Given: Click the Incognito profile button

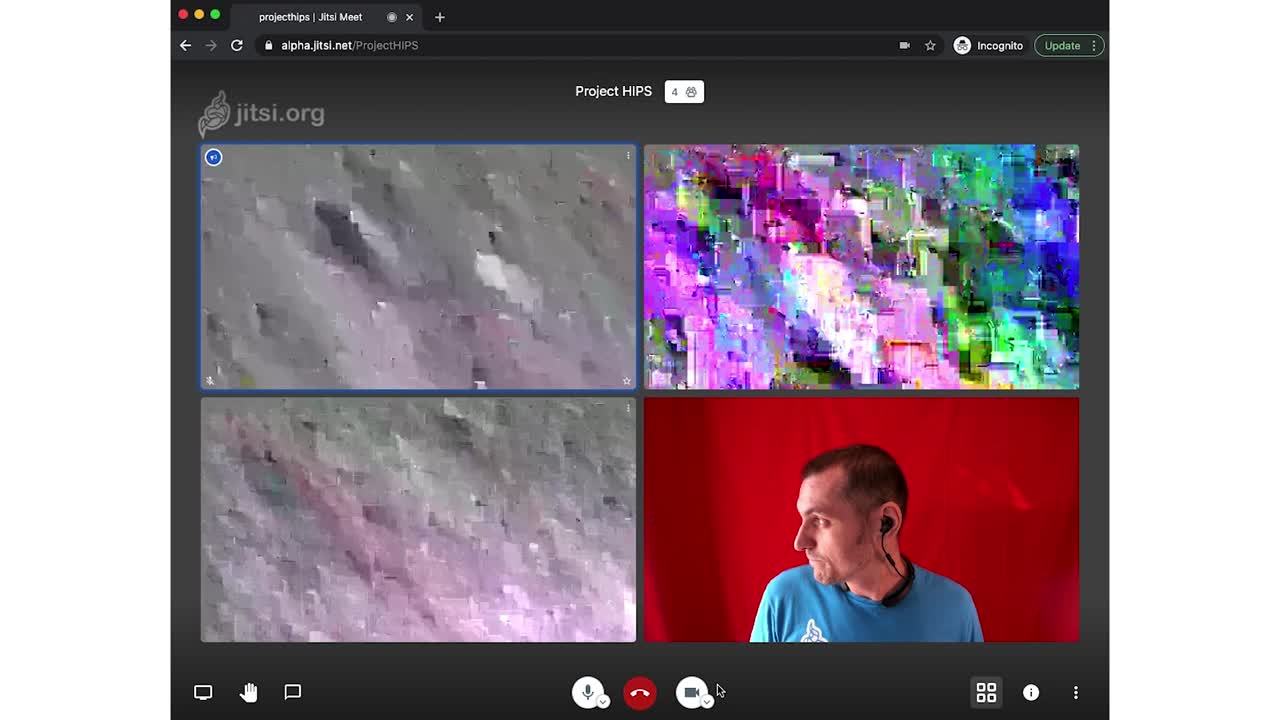Looking at the screenshot, I should 988,45.
